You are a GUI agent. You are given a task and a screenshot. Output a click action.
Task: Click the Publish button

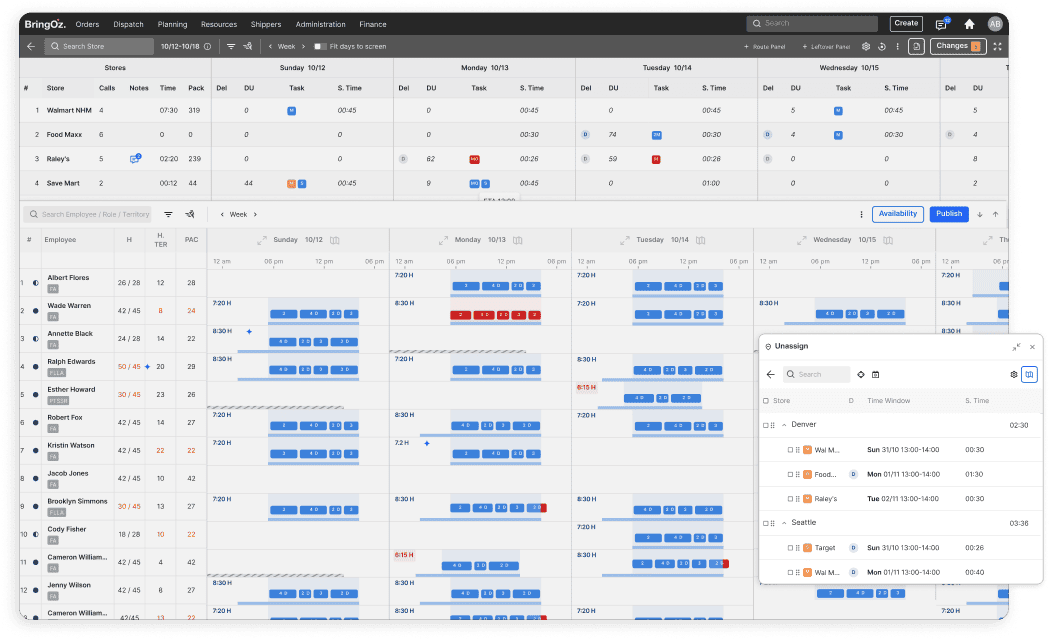click(x=949, y=214)
